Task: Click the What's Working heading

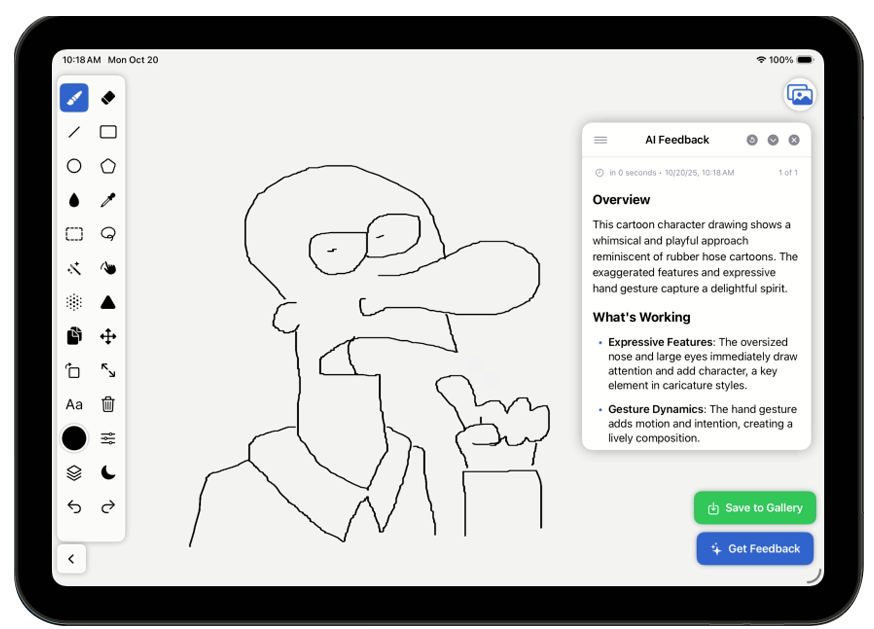Action: (641, 317)
